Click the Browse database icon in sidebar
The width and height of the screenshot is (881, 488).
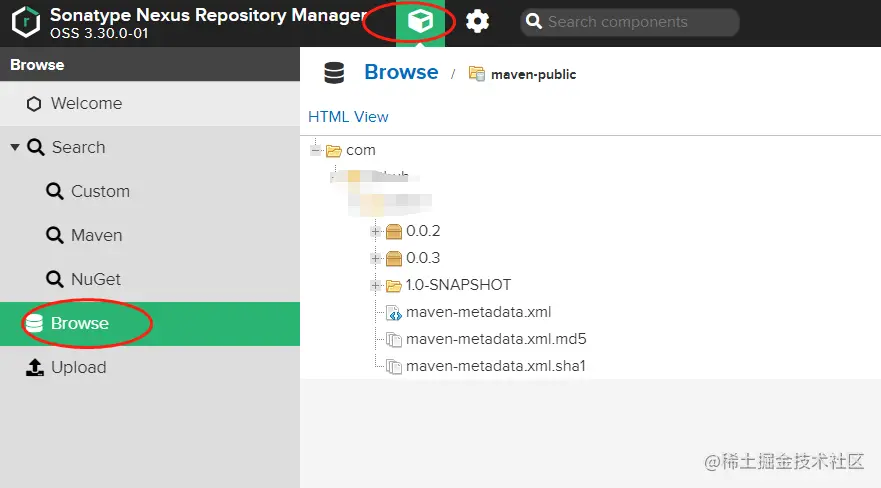[34, 323]
